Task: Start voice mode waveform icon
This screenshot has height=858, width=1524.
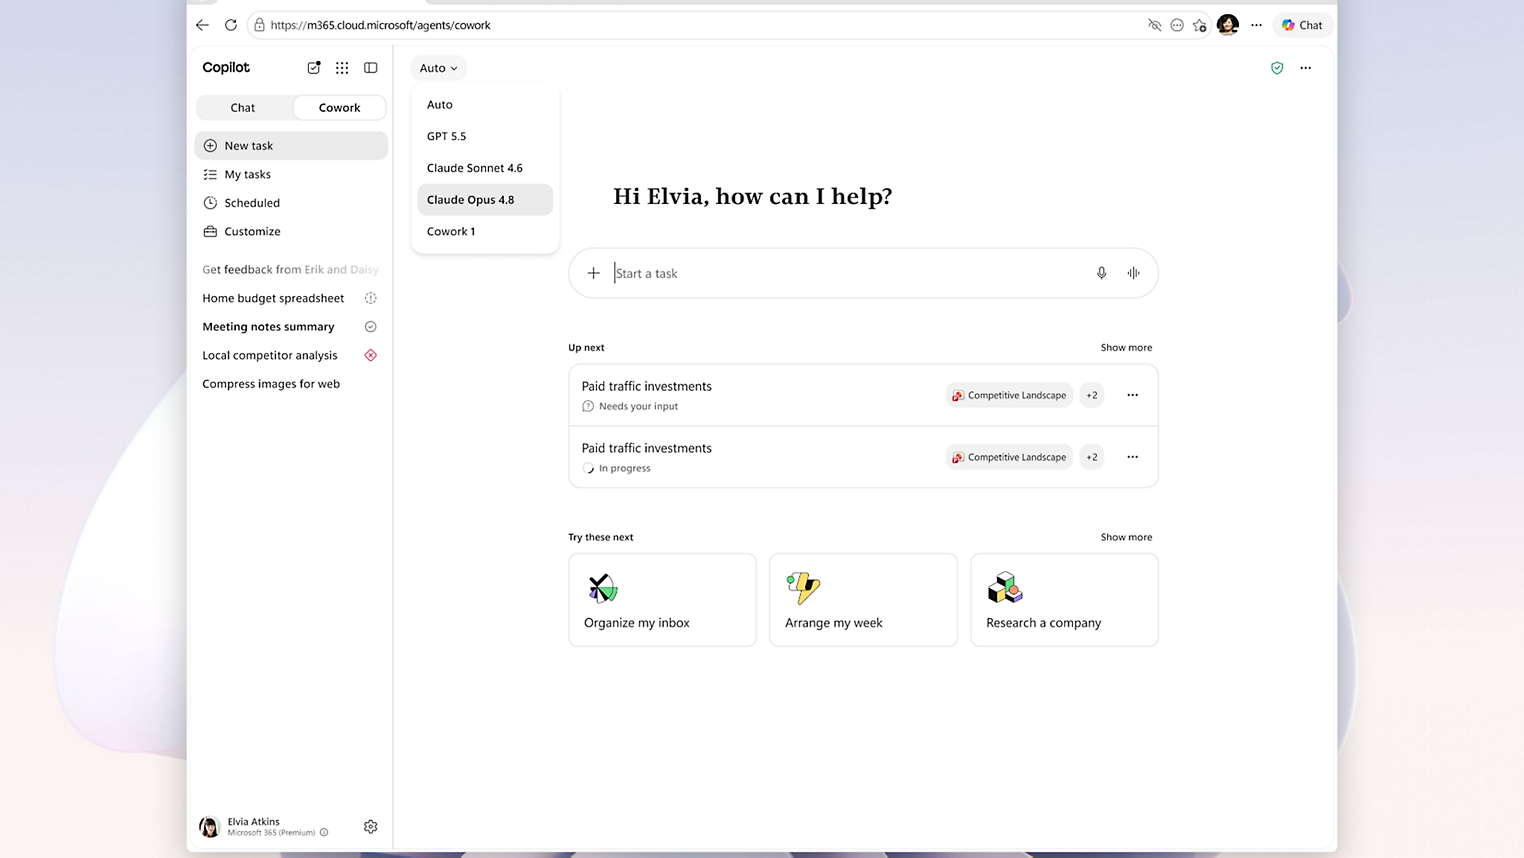Action: (x=1133, y=273)
